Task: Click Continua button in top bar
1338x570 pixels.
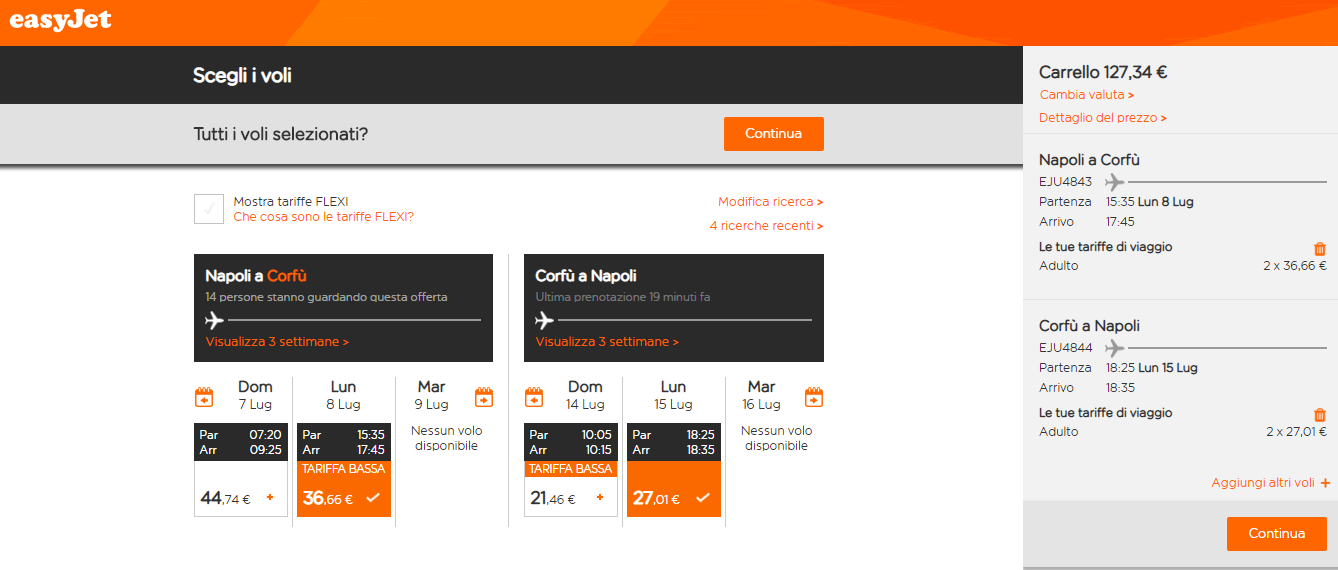Action: 774,134
